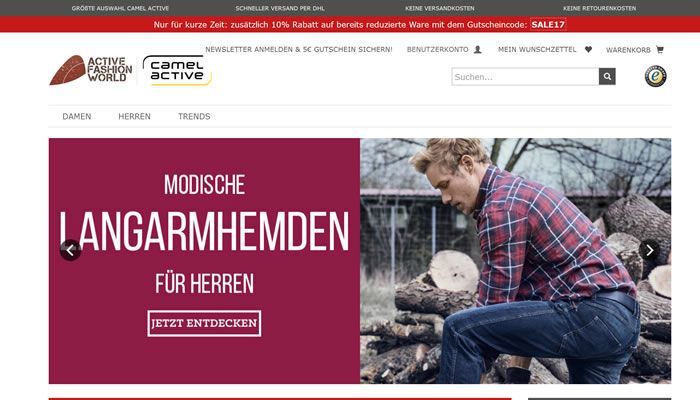The width and height of the screenshot is (700, 400).
Task: Click the wishlist heart icon
Action: click(588, 50)
